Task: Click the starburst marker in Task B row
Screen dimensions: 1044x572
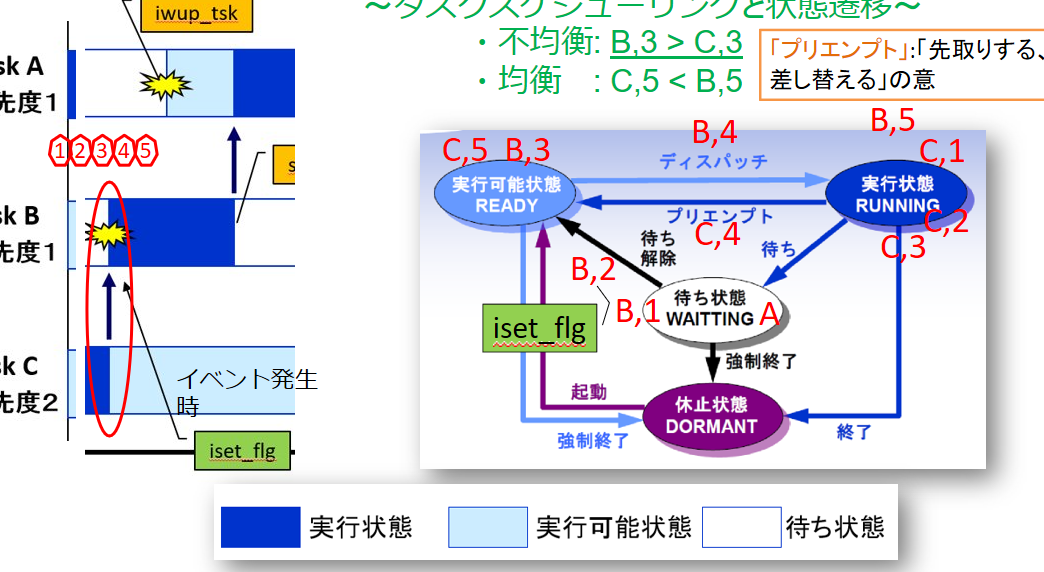Action: [x=108, y=234]
